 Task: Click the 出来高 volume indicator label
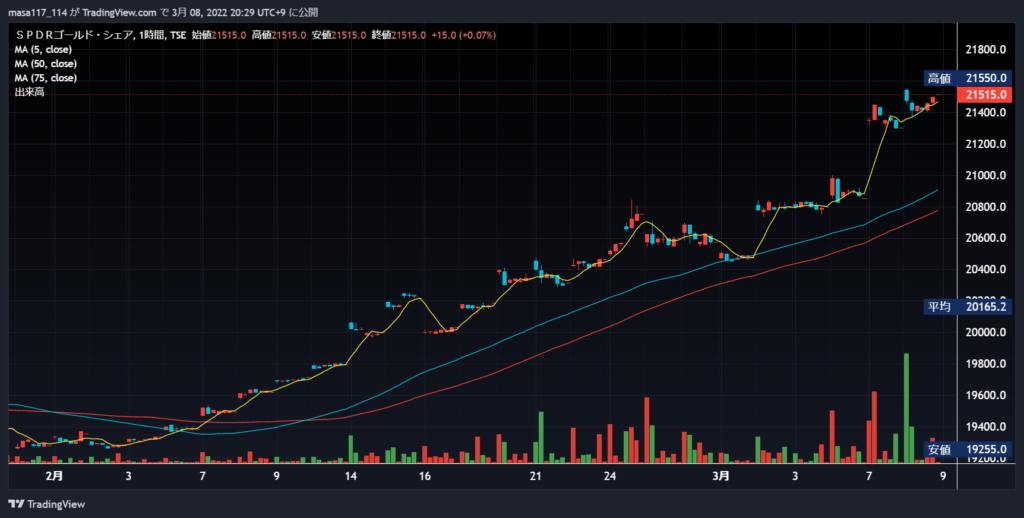29,93
